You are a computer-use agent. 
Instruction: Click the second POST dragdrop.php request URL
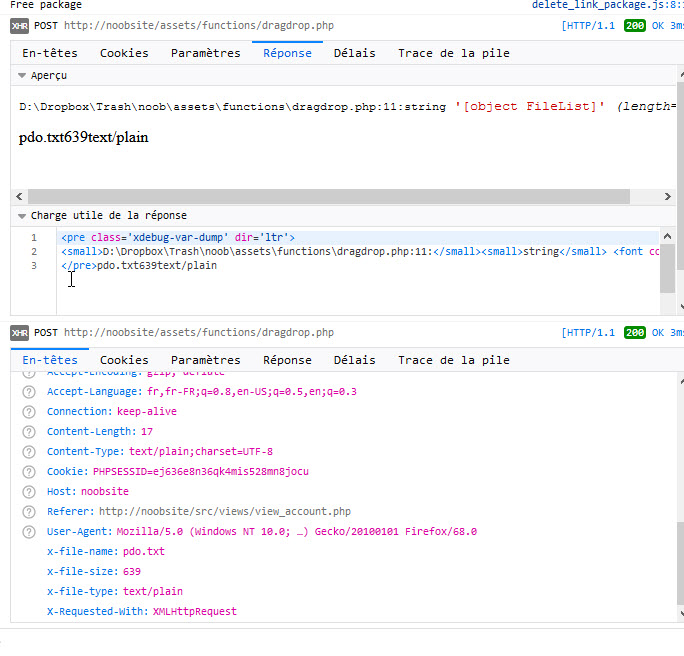(199, 333)
